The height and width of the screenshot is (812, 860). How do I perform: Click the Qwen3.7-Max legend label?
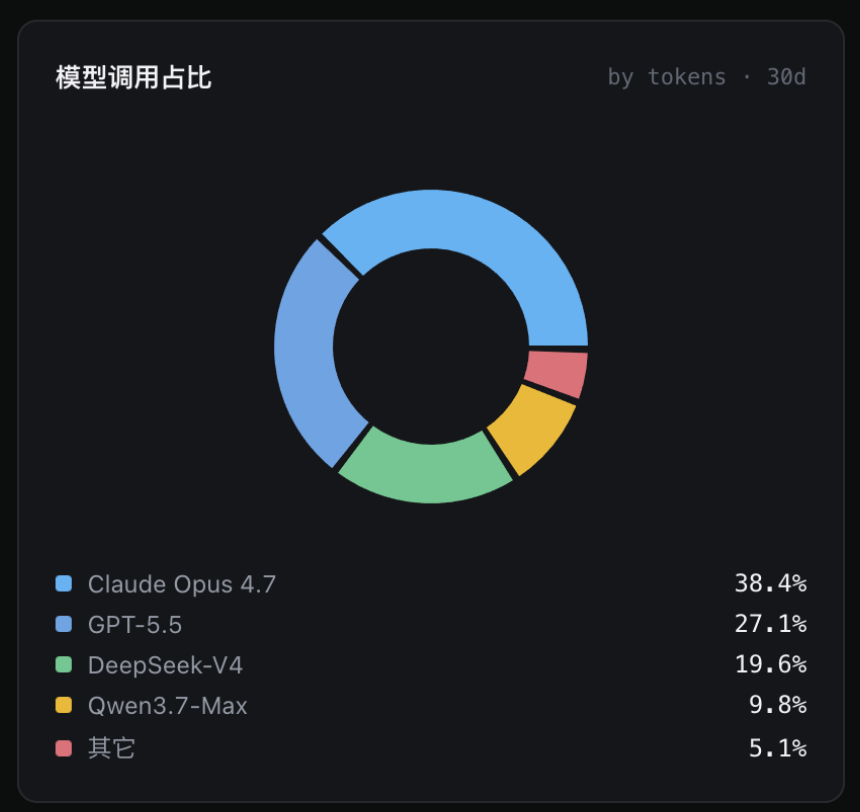pos(167,706)
